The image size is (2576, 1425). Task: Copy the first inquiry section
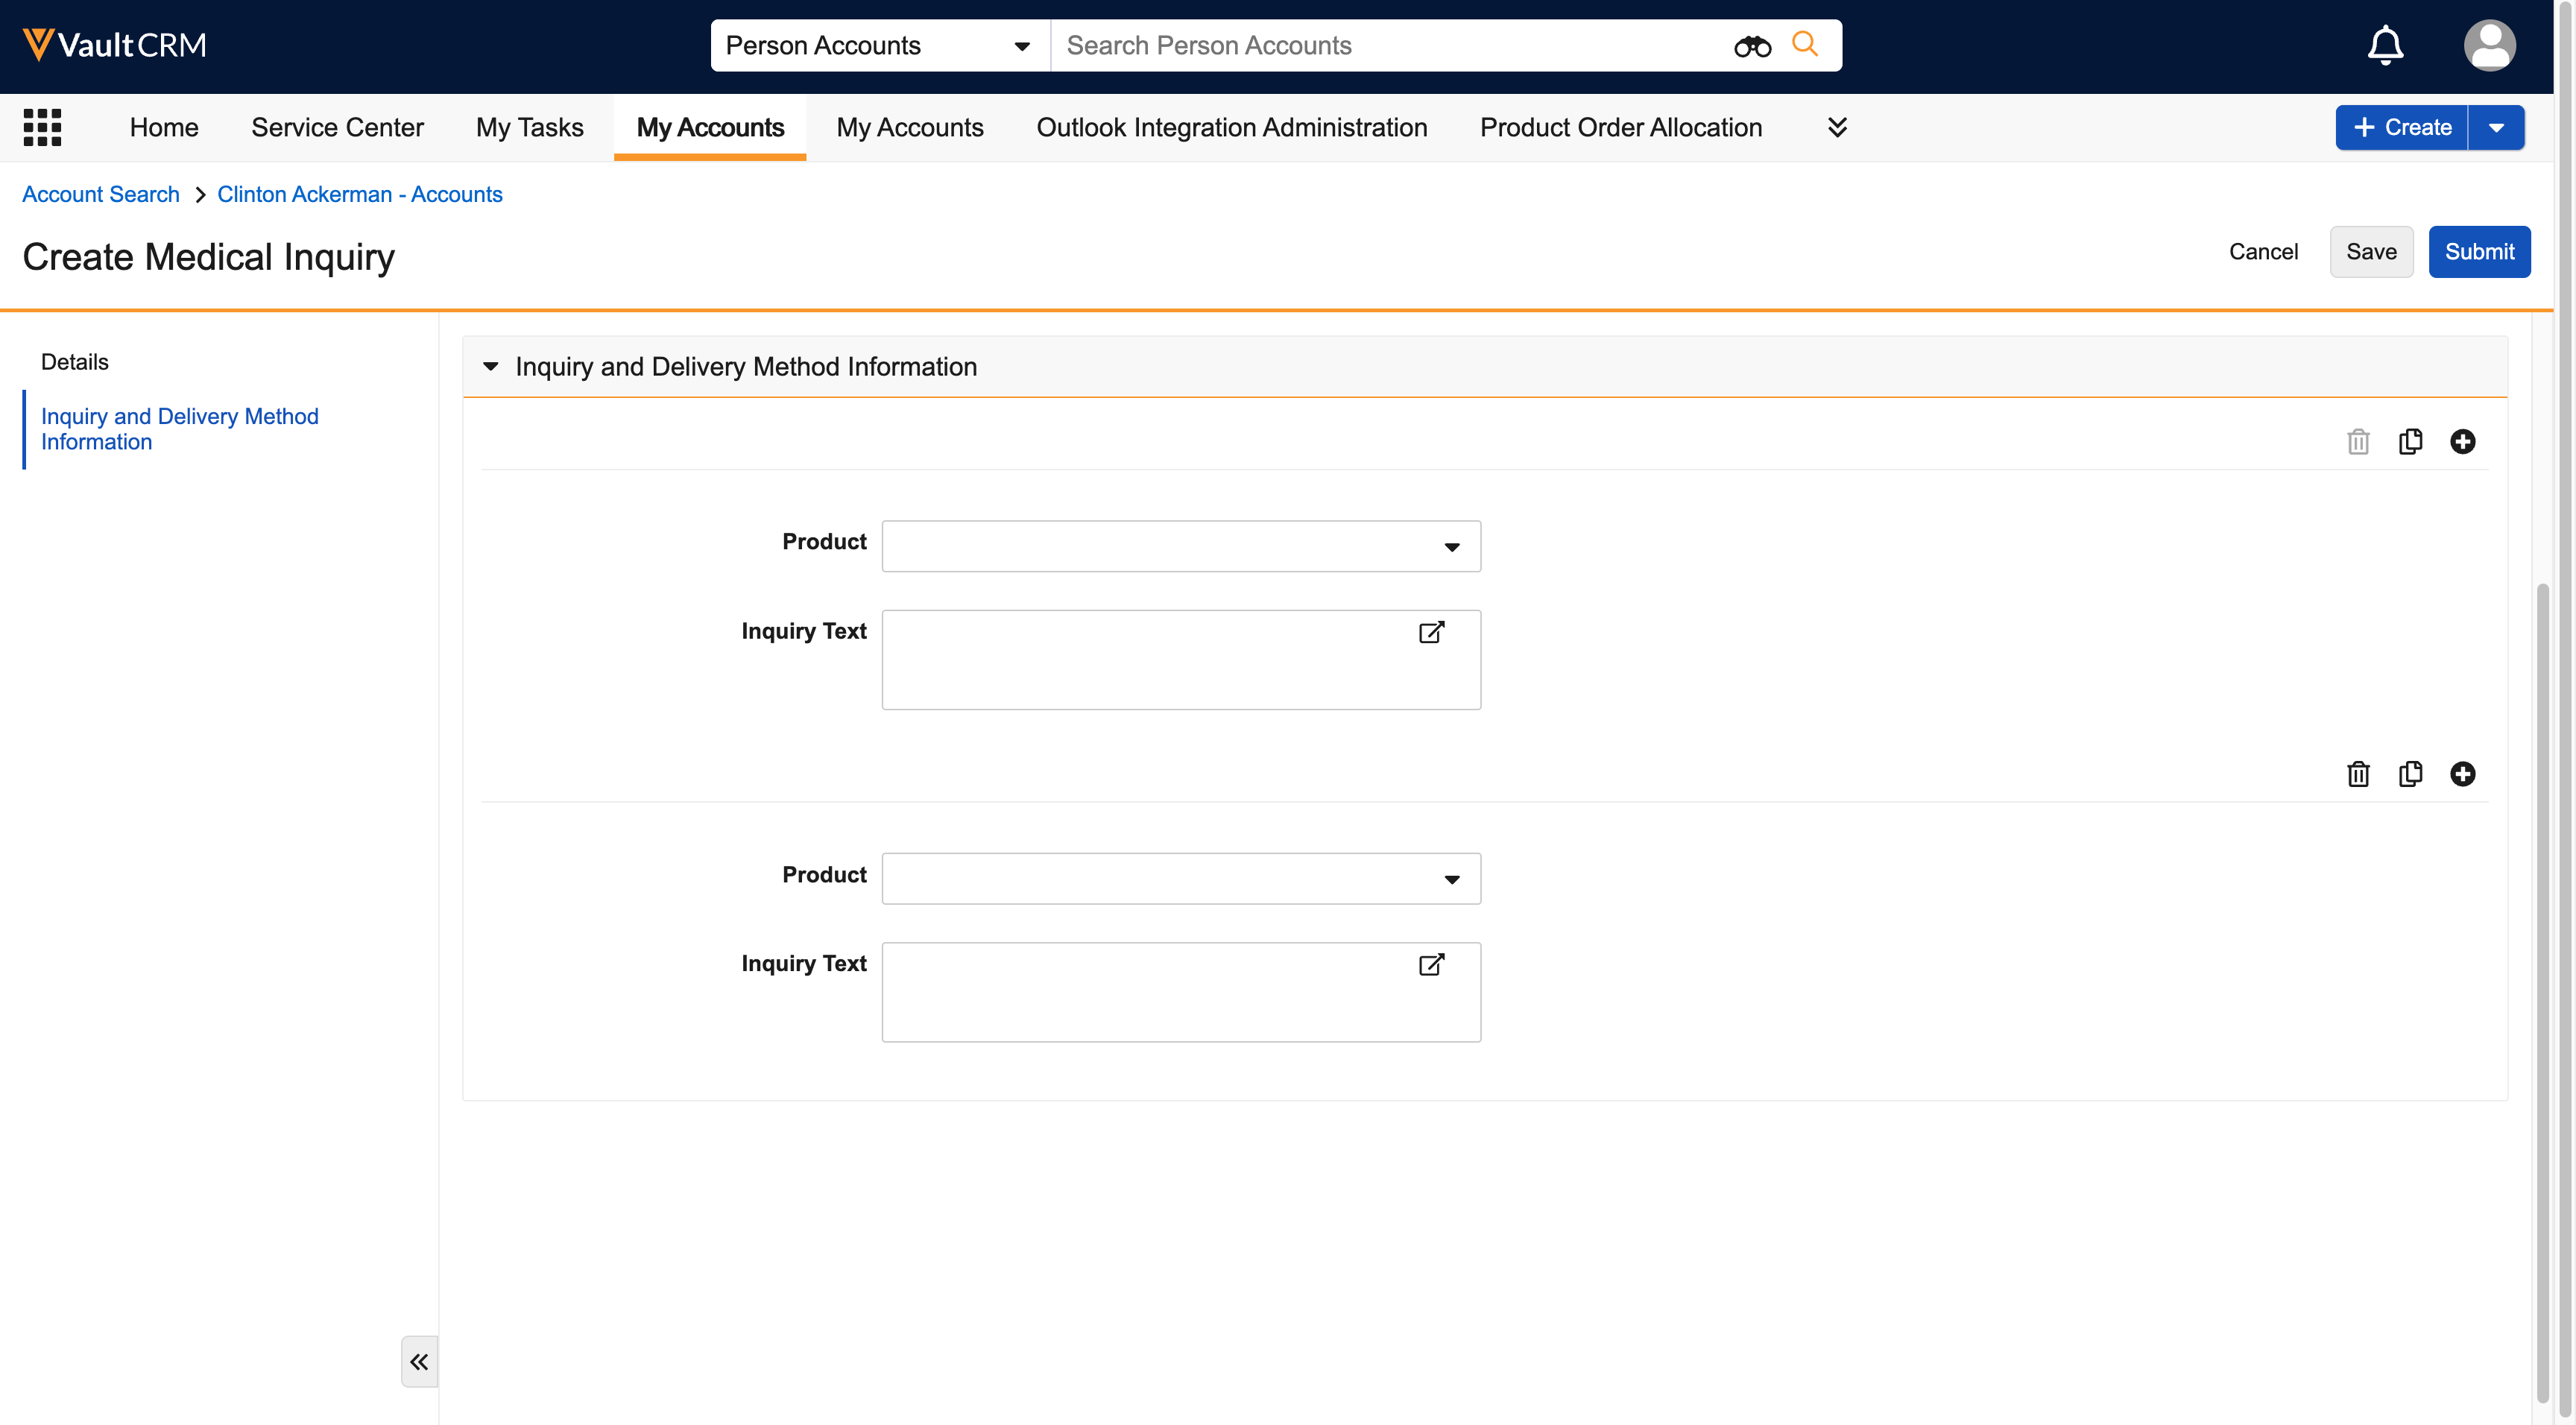pyautogui.click(x=2410, y=441)
